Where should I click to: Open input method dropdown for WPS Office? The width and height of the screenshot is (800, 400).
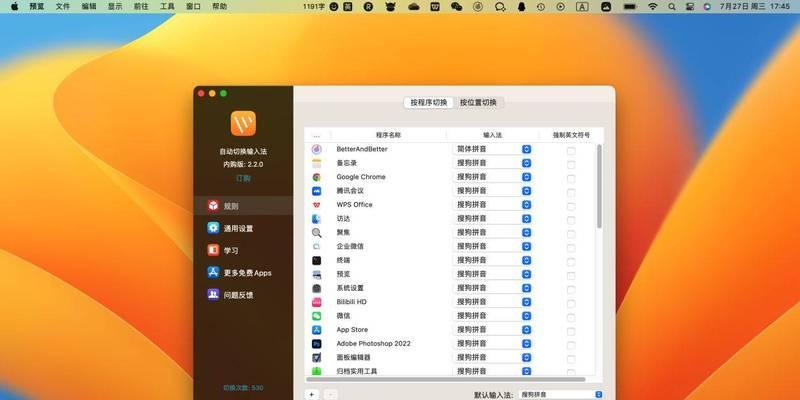click(x=492, y=205)
